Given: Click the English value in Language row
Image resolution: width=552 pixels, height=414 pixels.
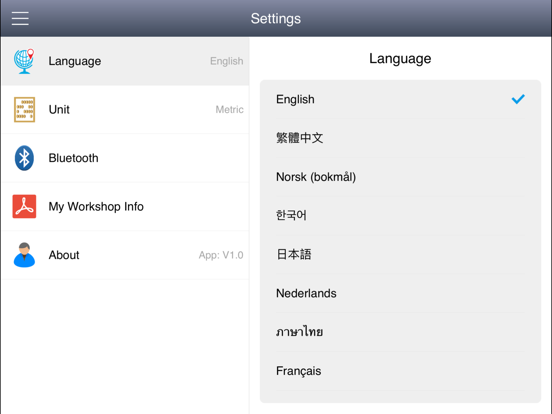Looking at the screenshot, I should click(226, 61).
